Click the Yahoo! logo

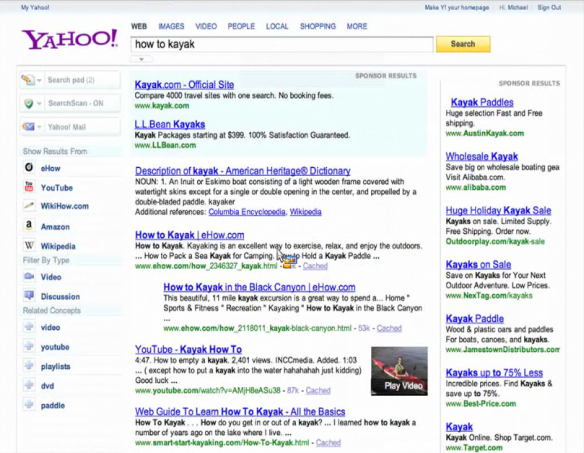pyautogui.click(x=70, y=39)
